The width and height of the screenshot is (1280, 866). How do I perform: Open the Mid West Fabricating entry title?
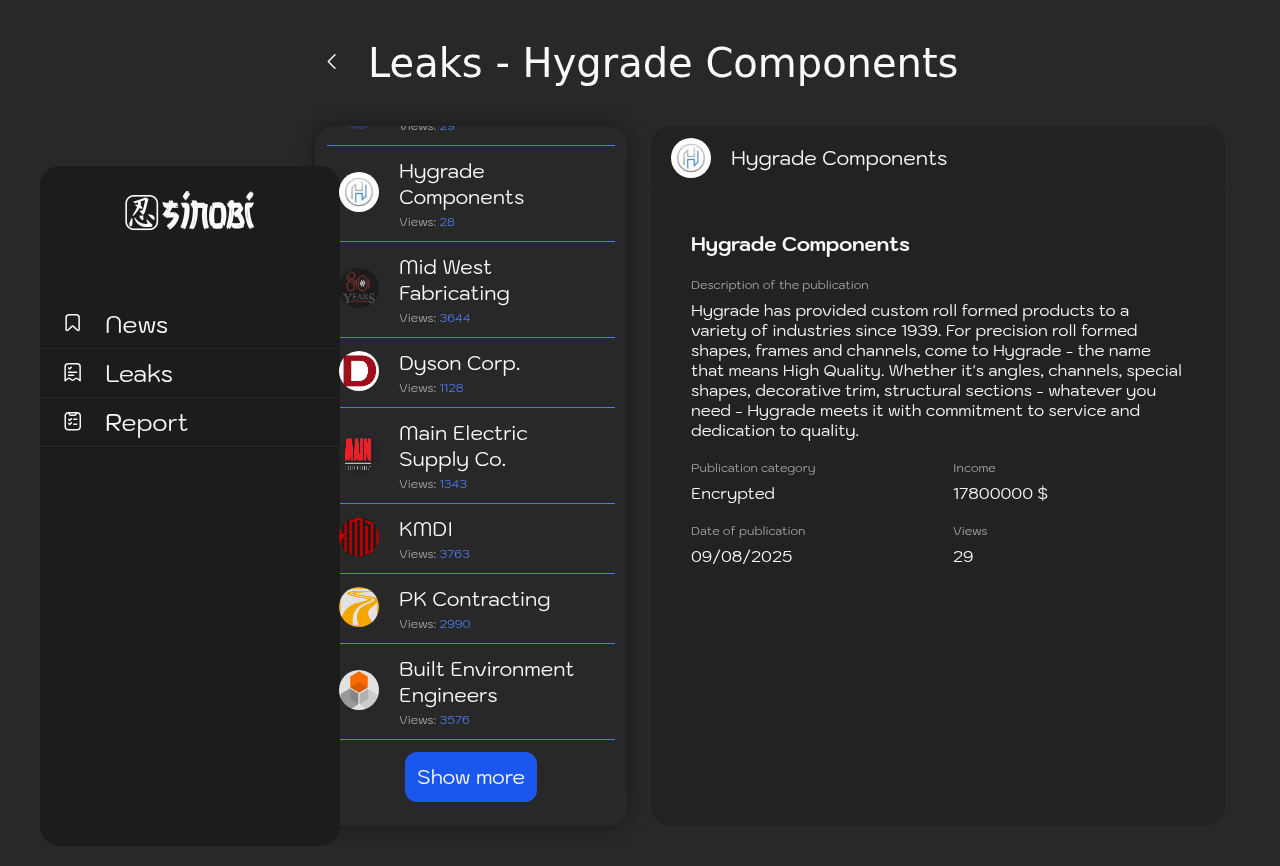(454, 280)
